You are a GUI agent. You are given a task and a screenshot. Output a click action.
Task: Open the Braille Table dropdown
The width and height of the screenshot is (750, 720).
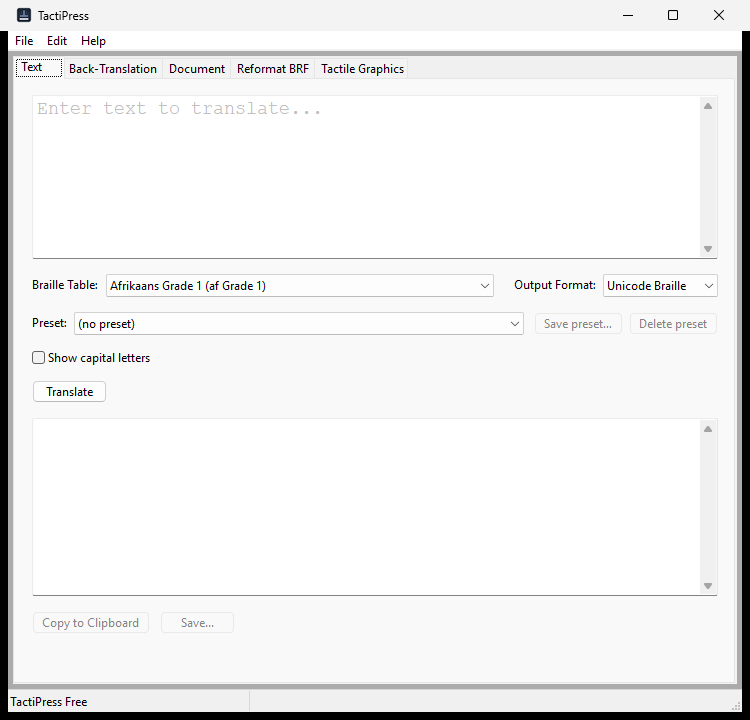point(300,286)
